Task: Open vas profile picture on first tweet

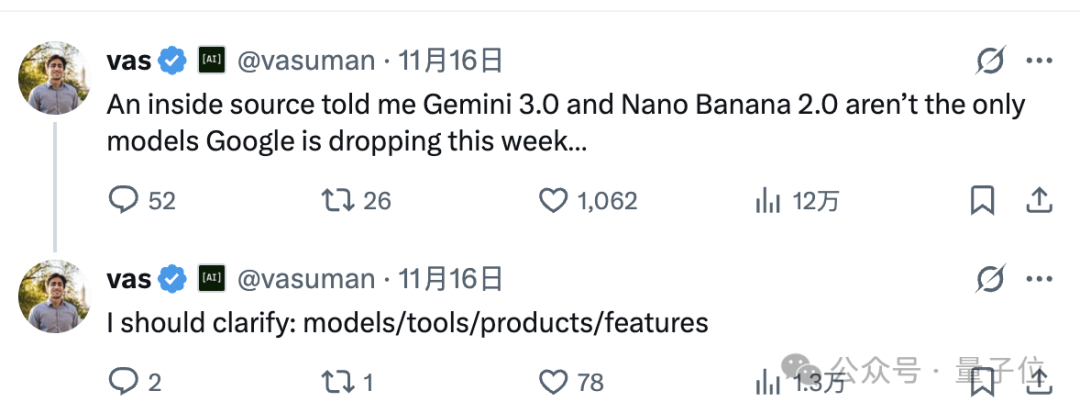Action: (x=55, y=77)
